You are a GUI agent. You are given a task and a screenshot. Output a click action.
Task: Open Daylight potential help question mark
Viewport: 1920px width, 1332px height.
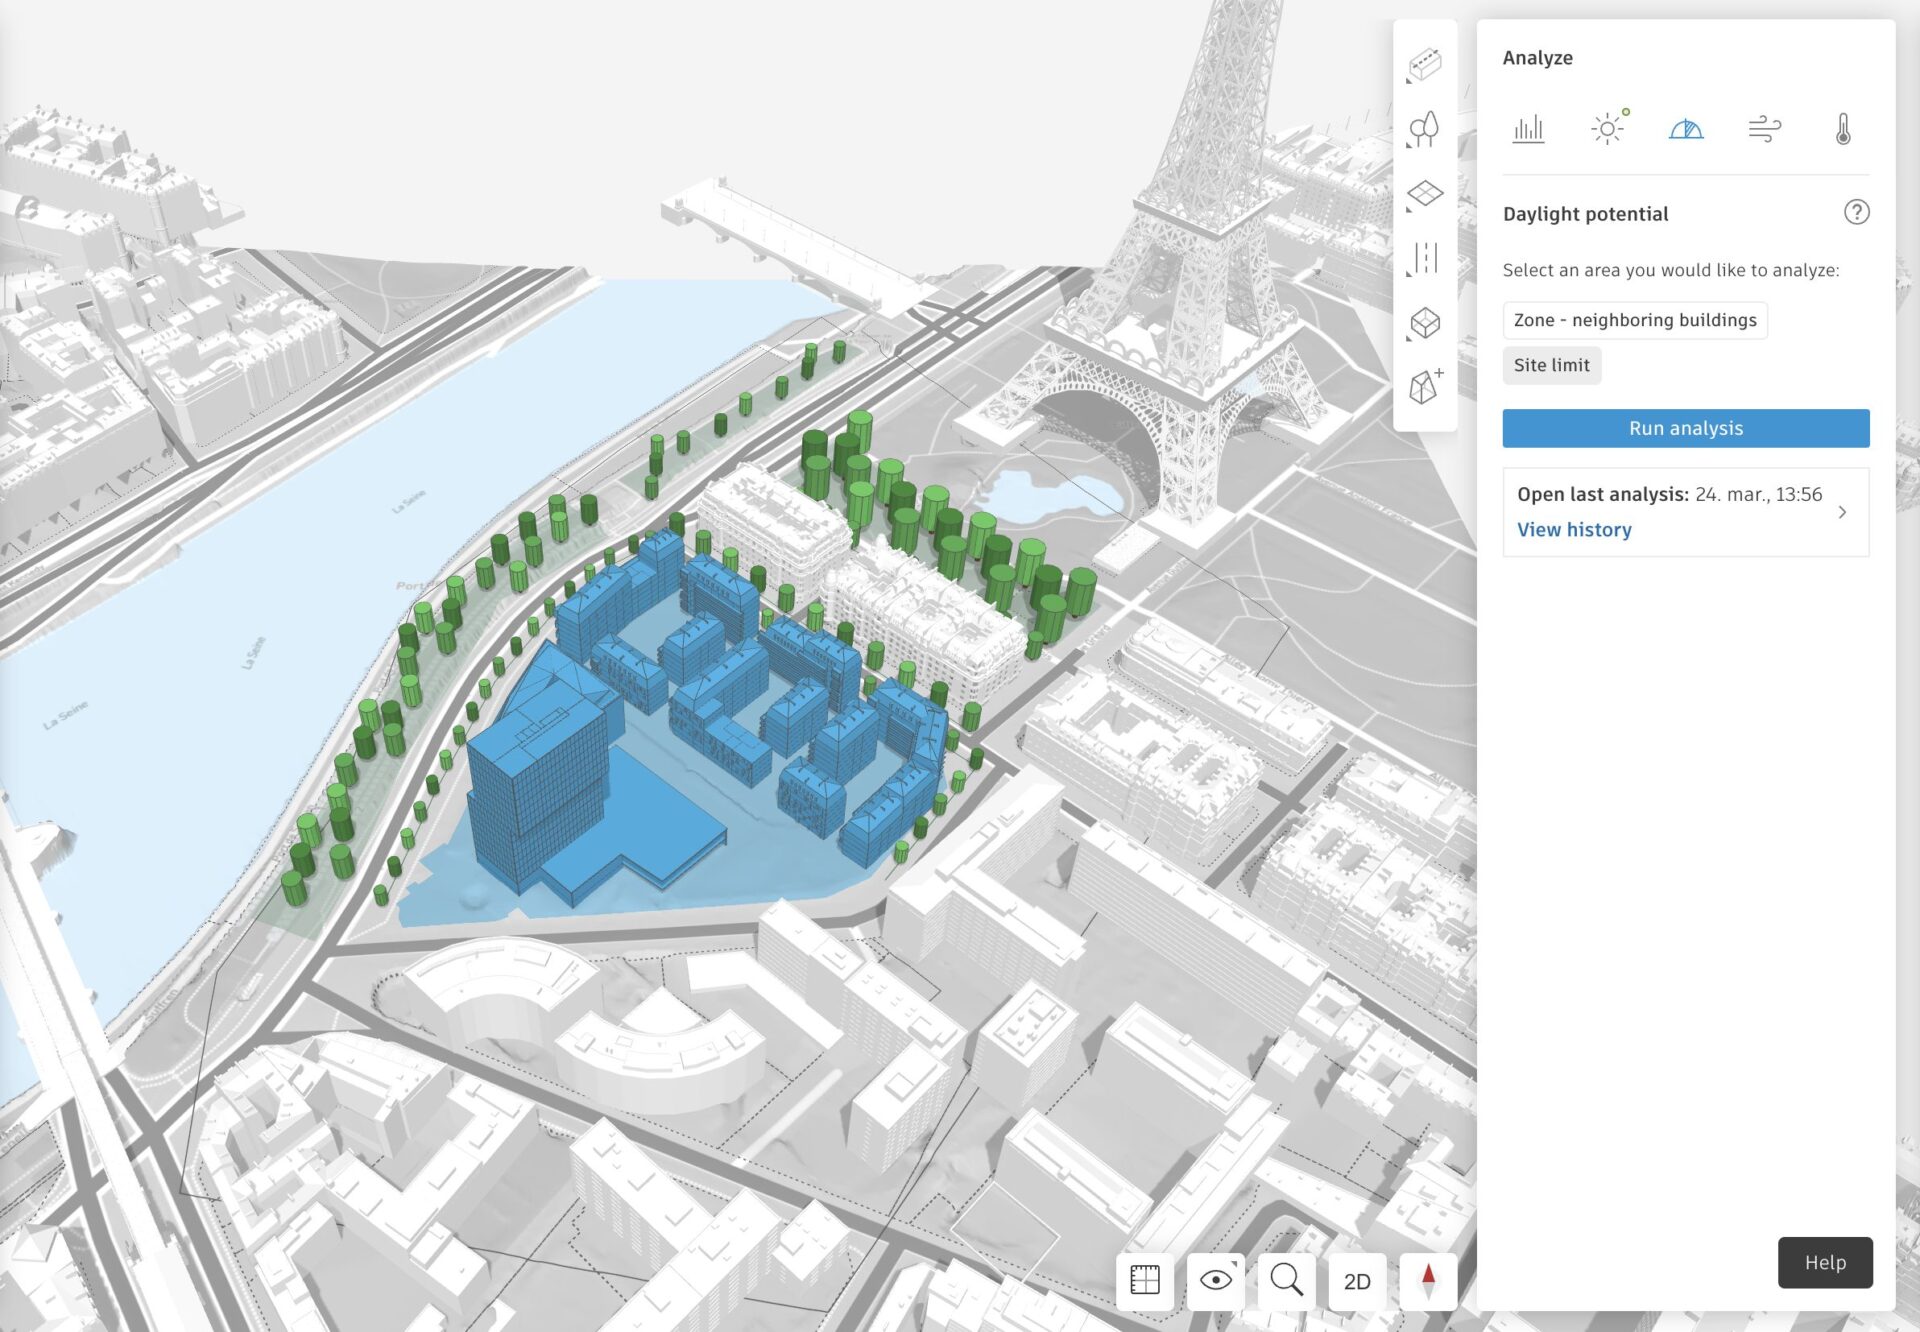coord(1856,212)
